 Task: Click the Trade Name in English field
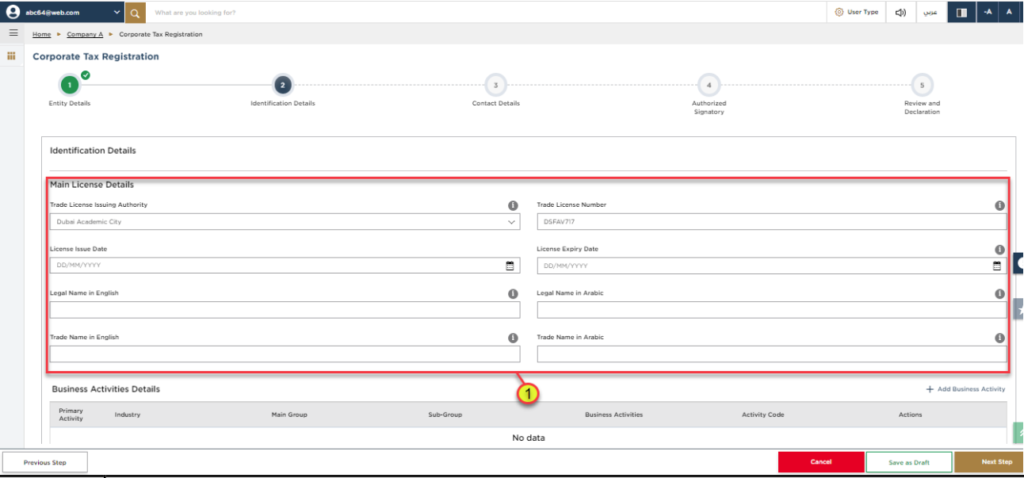(285, 354)
